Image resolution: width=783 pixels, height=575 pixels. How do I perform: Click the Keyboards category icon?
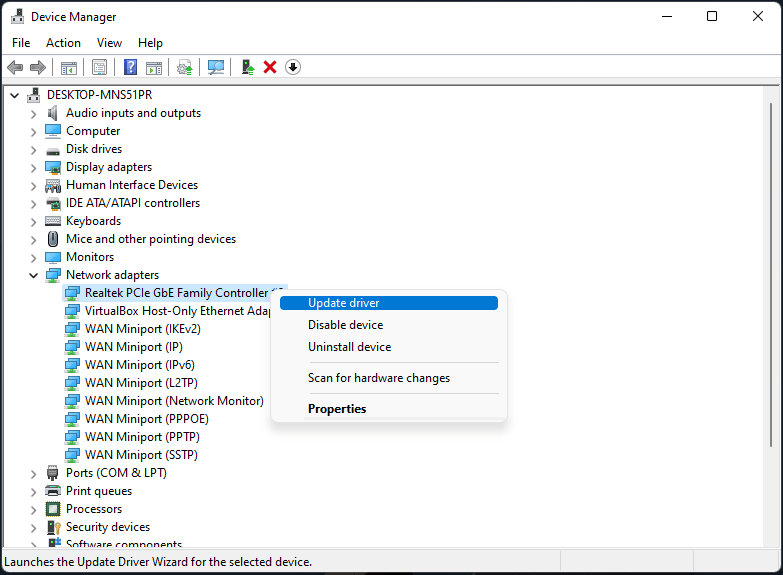tap(52, 221)
